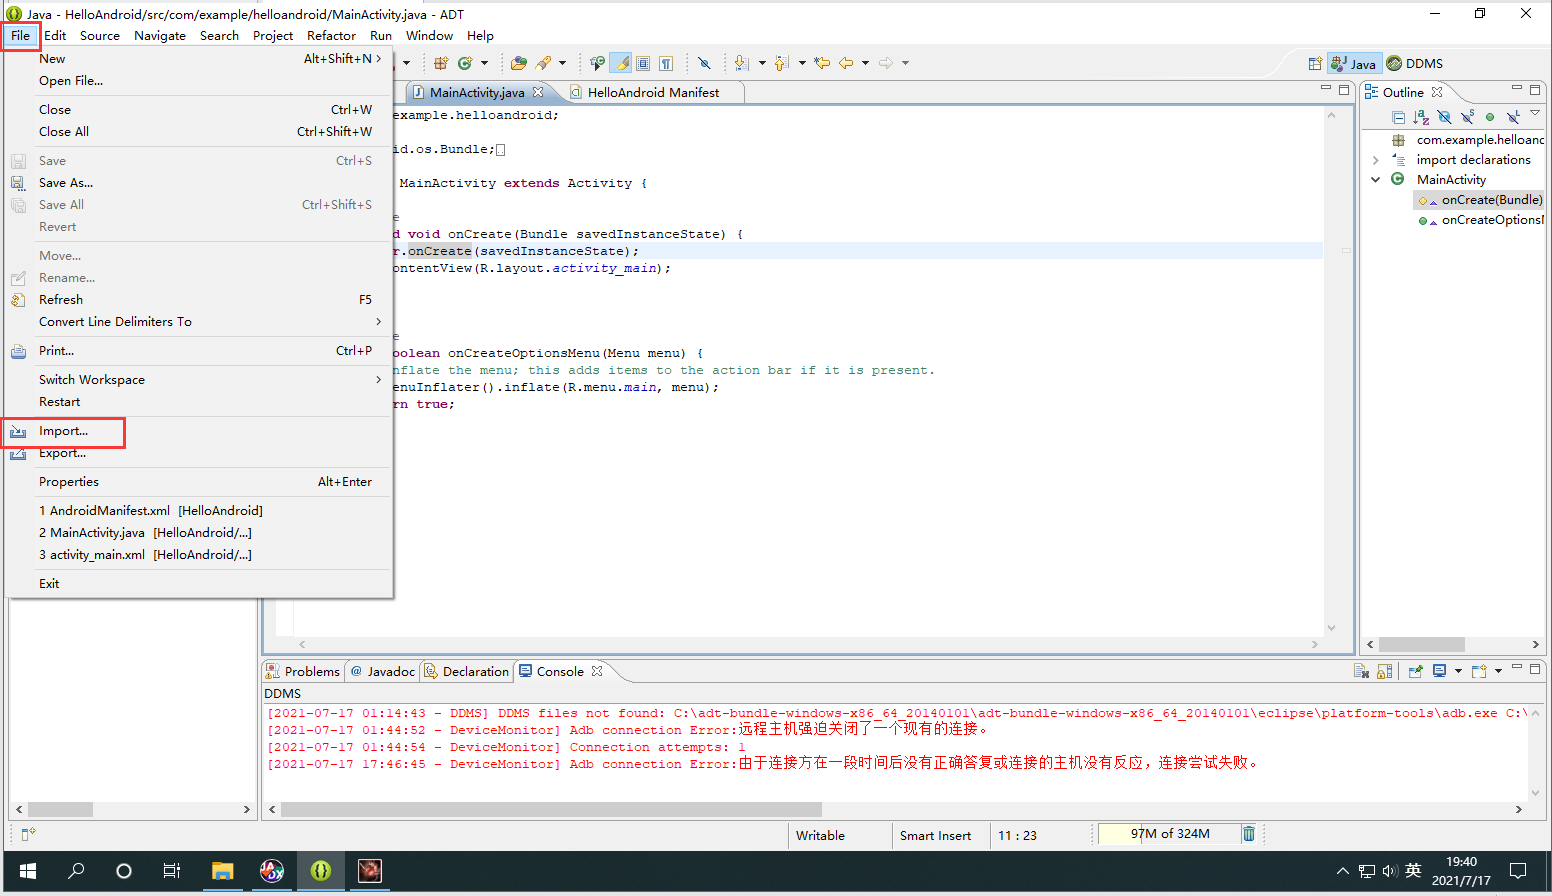Toggle Show Whitespace Characters pilcrow icon

(x=666, y=63)
